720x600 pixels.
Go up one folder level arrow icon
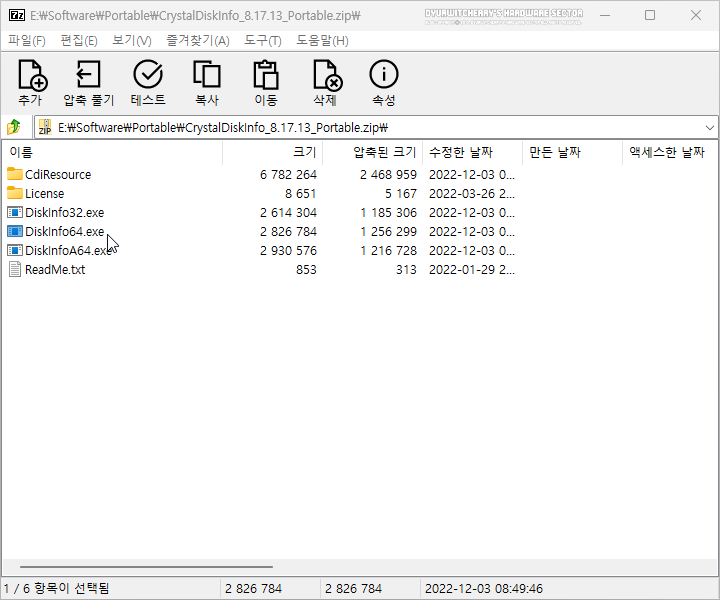[x=14, y=127]
